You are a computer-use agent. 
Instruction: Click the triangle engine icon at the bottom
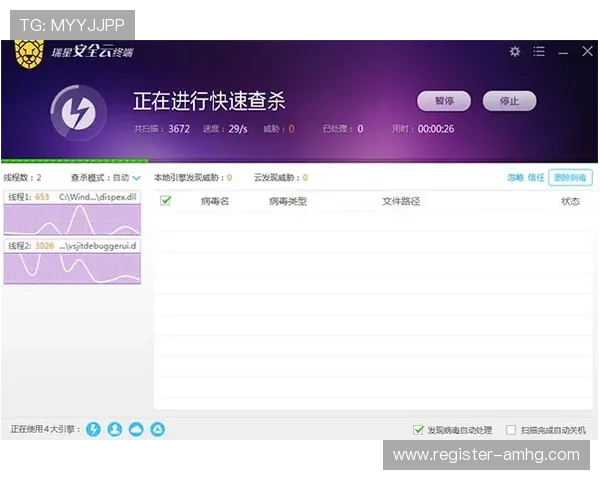pos(158,429)
